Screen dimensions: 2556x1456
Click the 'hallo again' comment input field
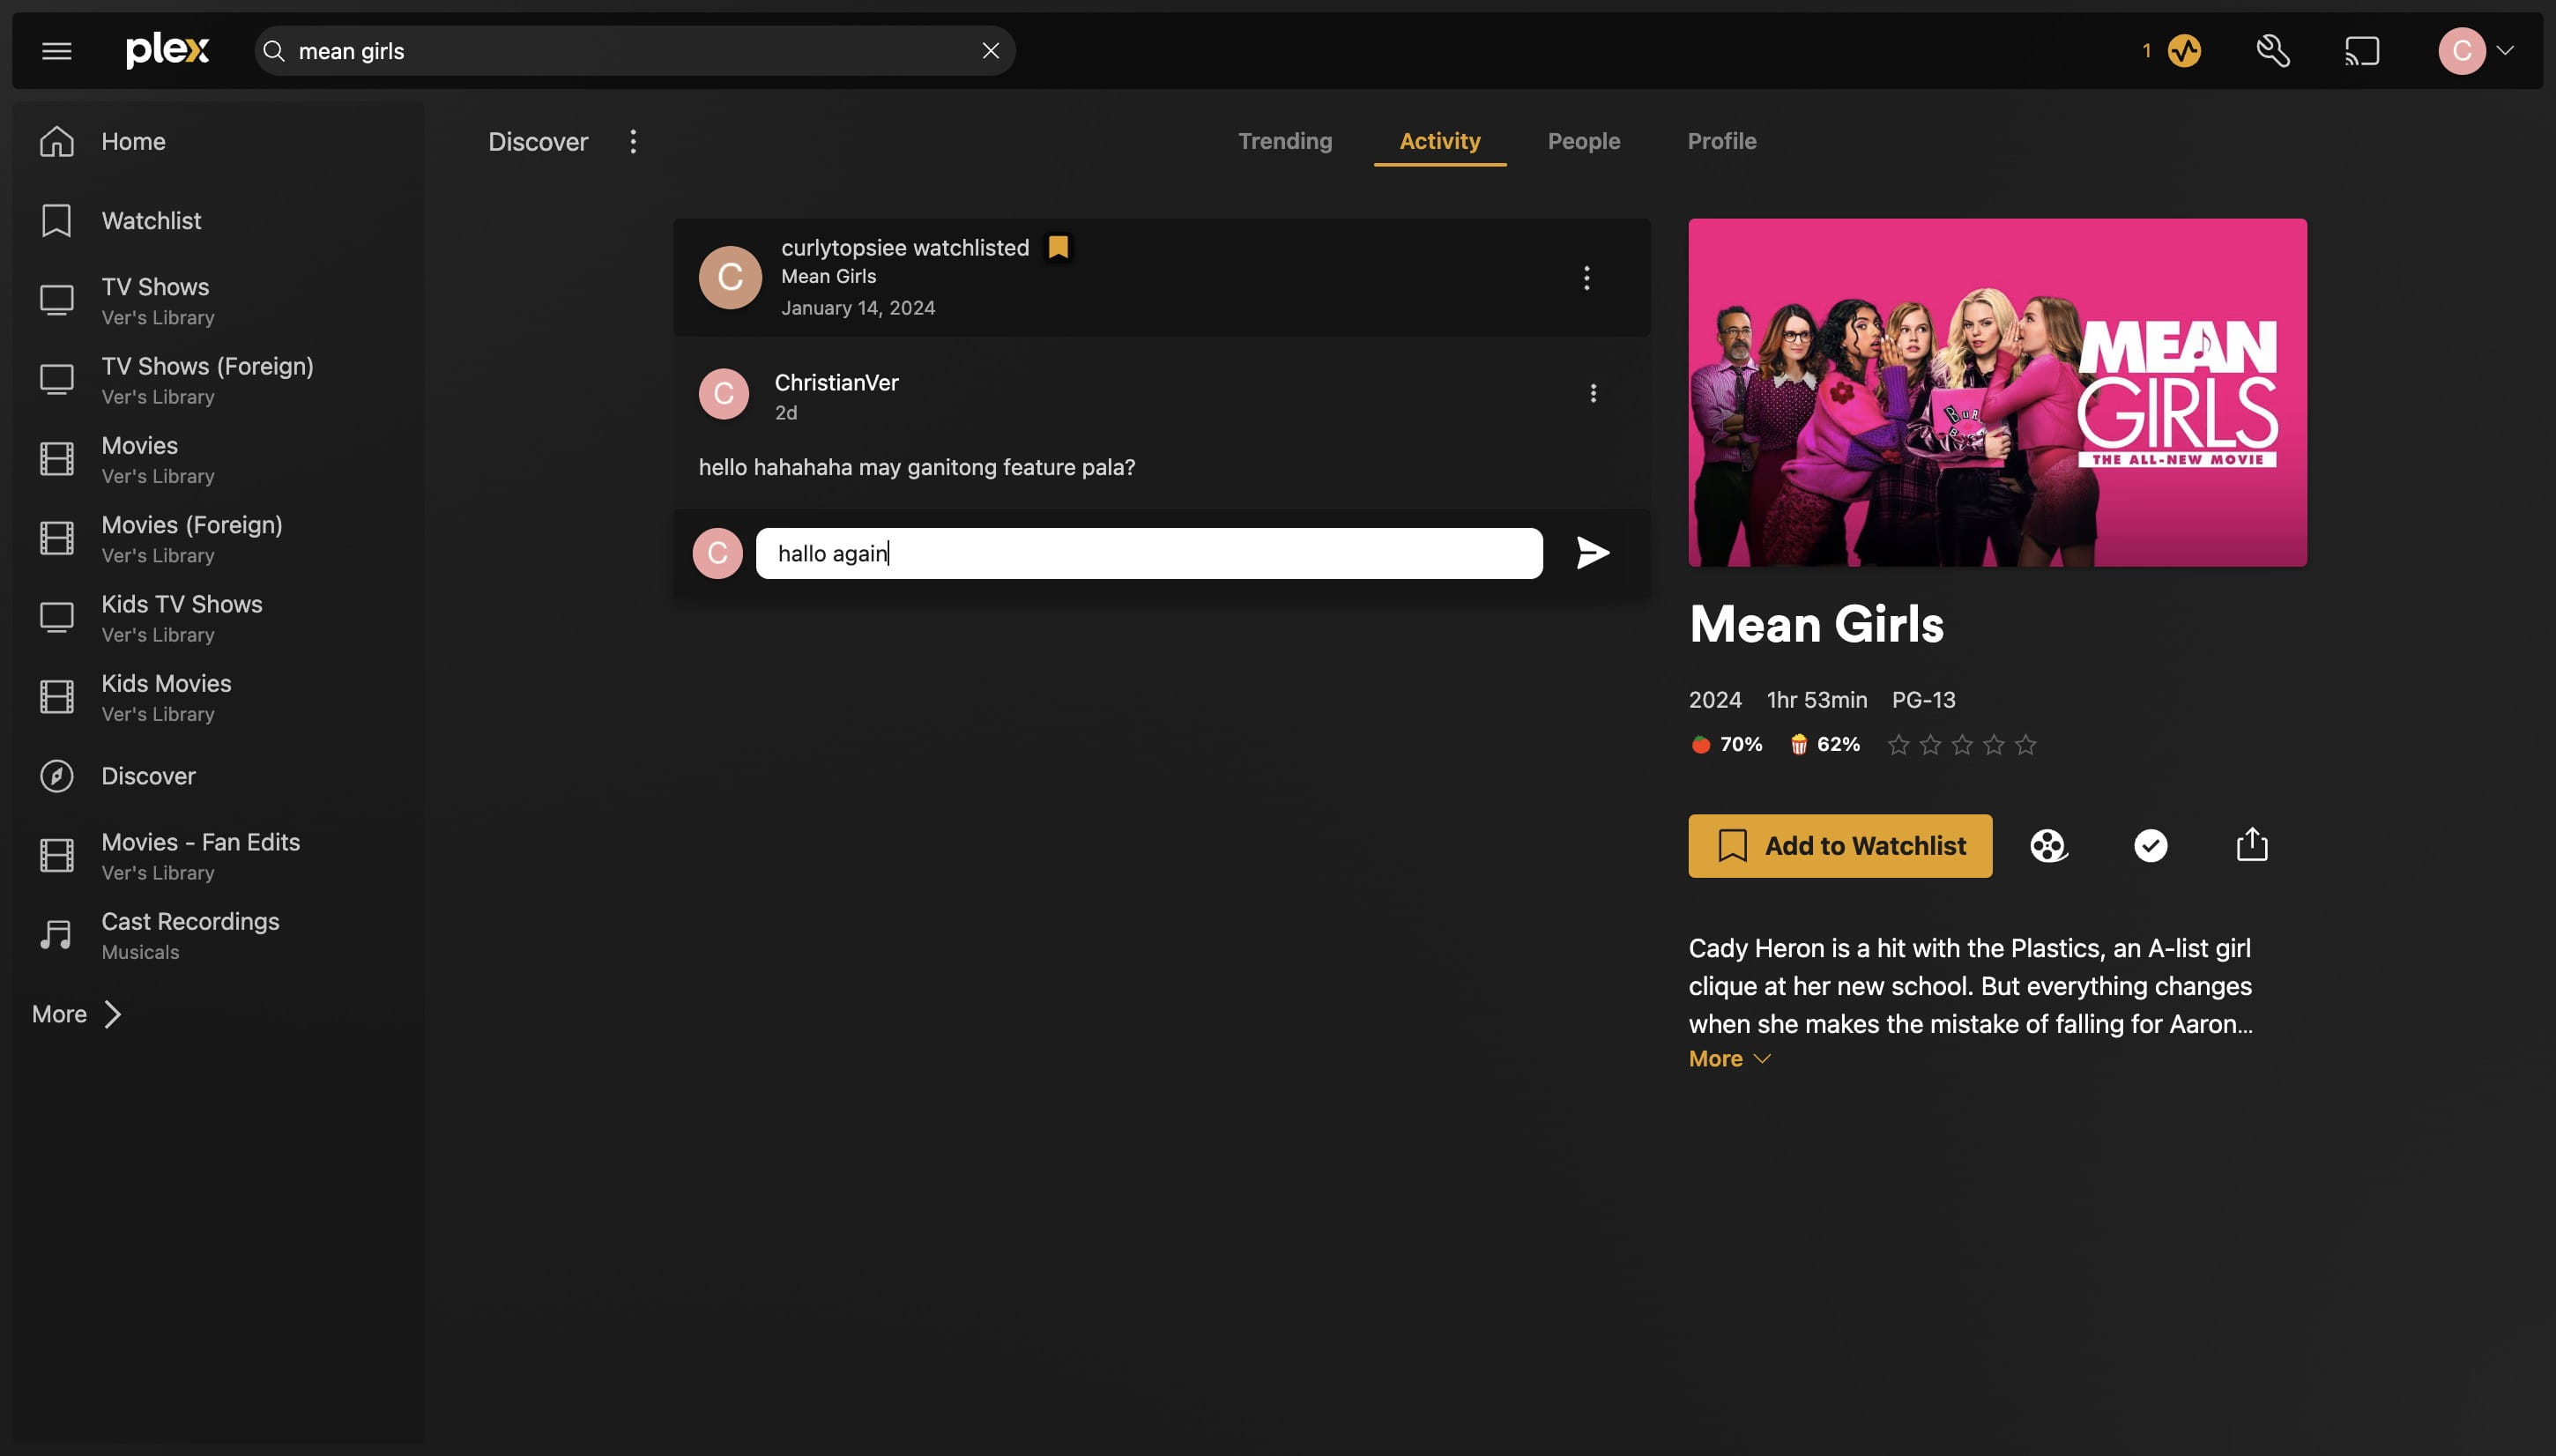(x=1149, y=553)
